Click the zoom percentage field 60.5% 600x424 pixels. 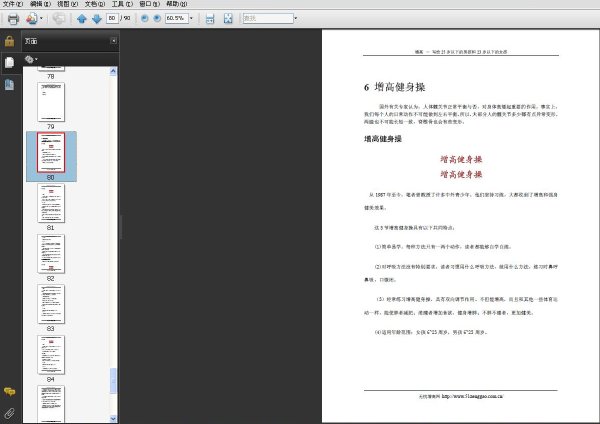[x=177, y=18]
